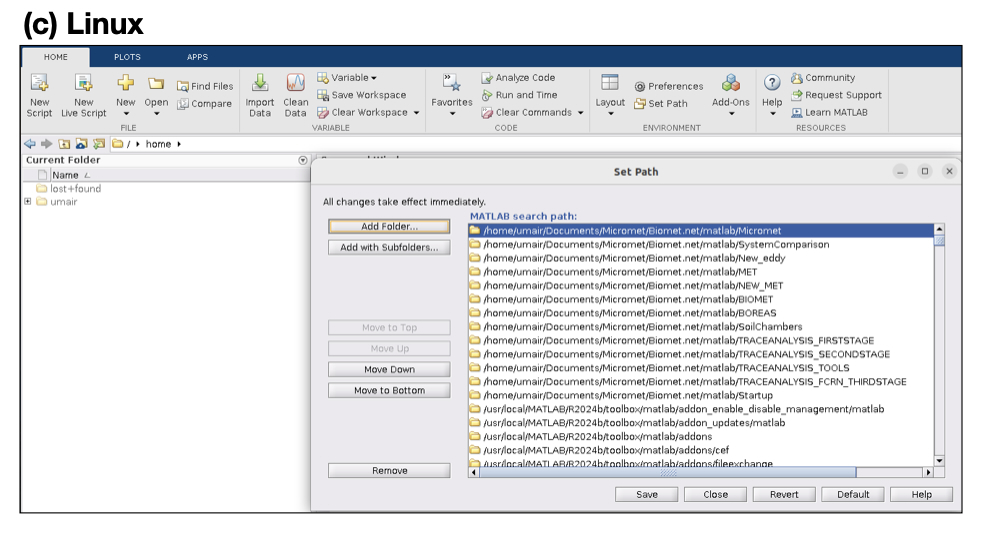This screenshot has height=535, width=986.
Task: Expand the Clear Commands dropdown arrow
Action: [580, 113]
